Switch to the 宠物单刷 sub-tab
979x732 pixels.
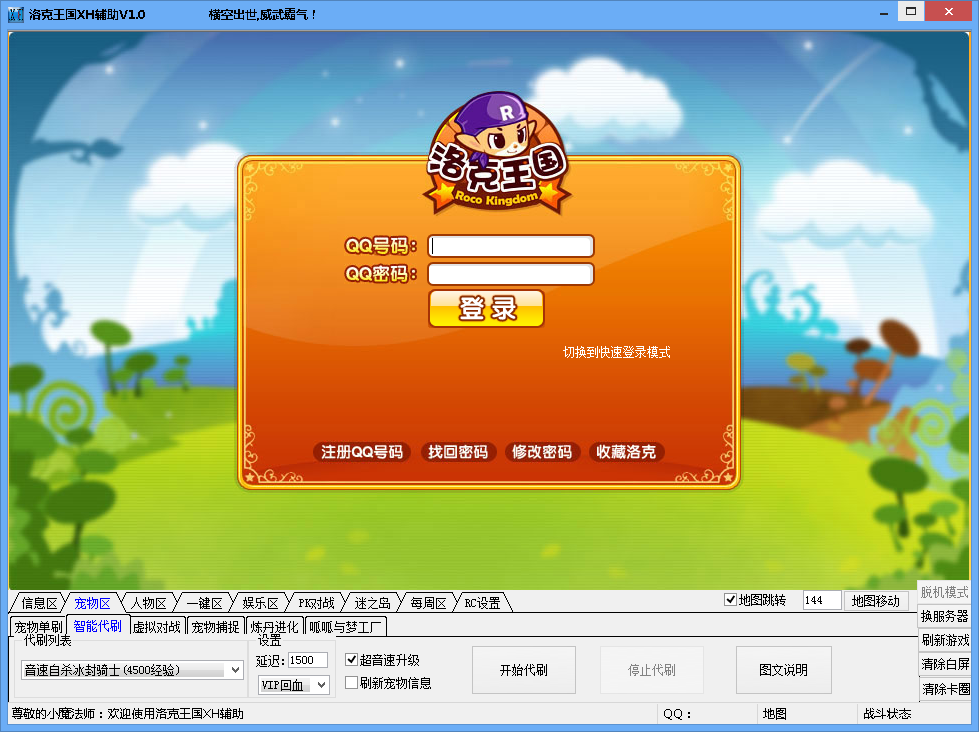coord(38,626)
